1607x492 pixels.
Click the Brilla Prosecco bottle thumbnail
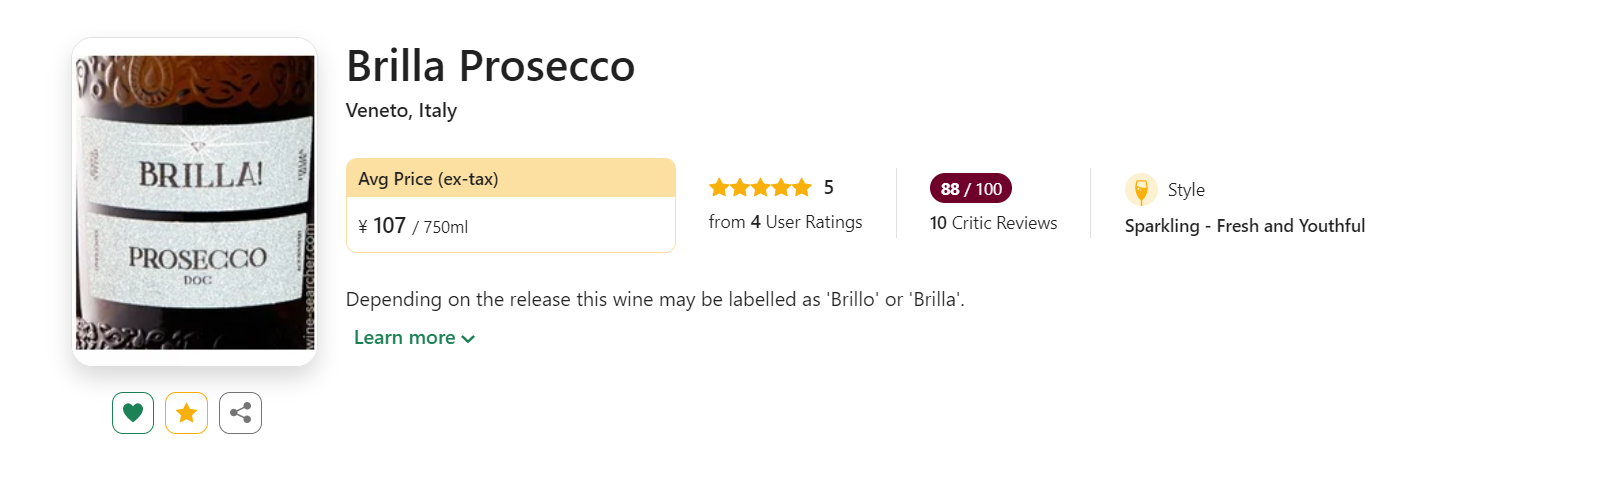[195, 202]
